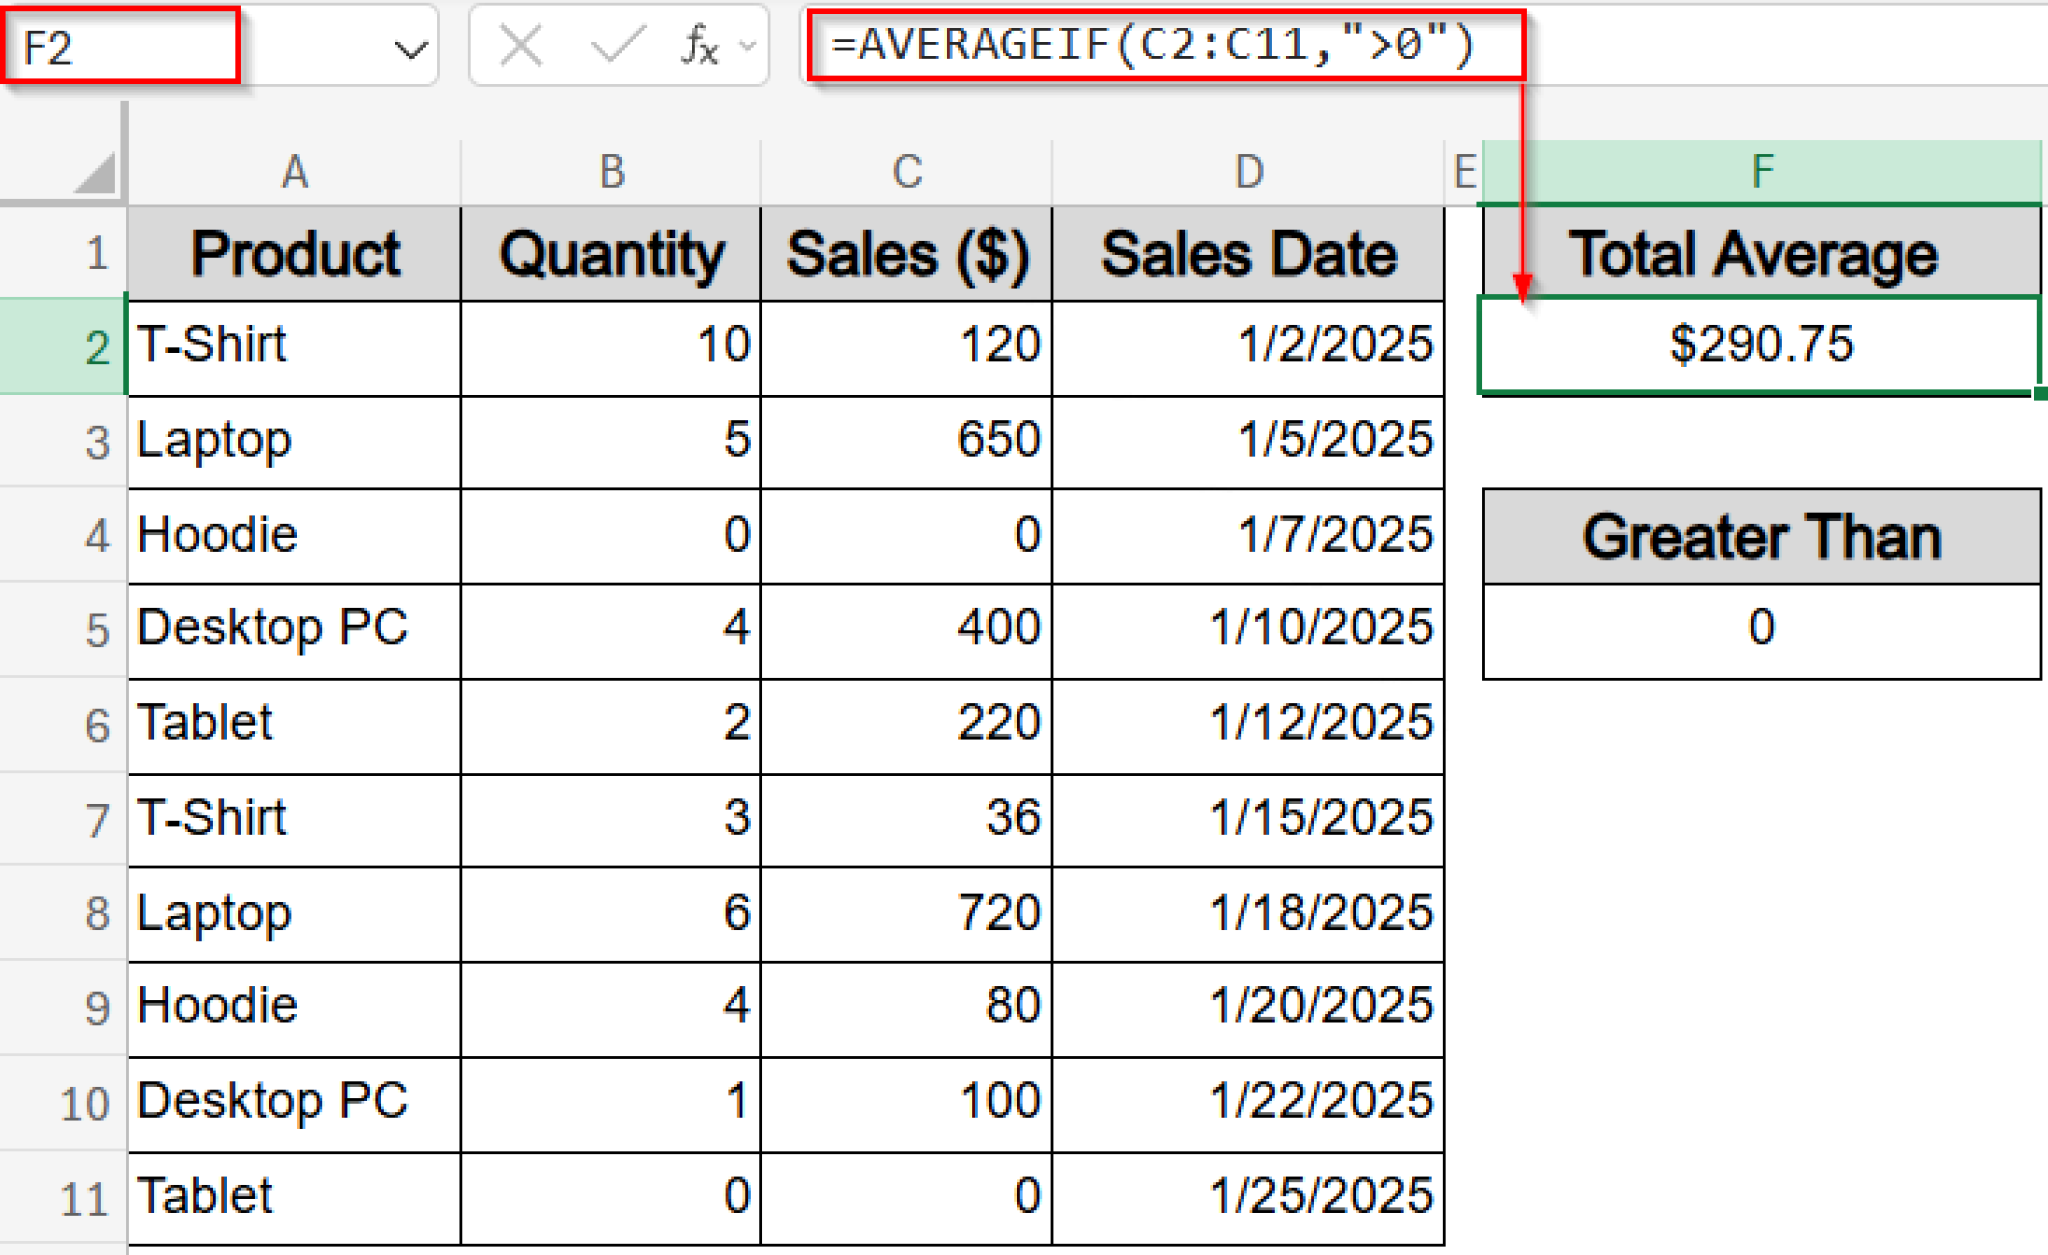
Task: Click the Greater Than header cell
Action: tap(1760, 535)
